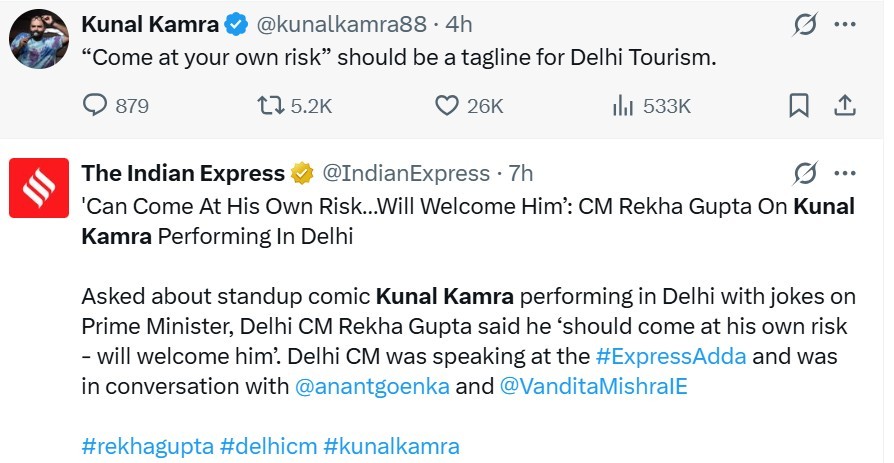Open the #rekhagupta hashtag
The width and height of the screenshot is (894, 463).
146,445
